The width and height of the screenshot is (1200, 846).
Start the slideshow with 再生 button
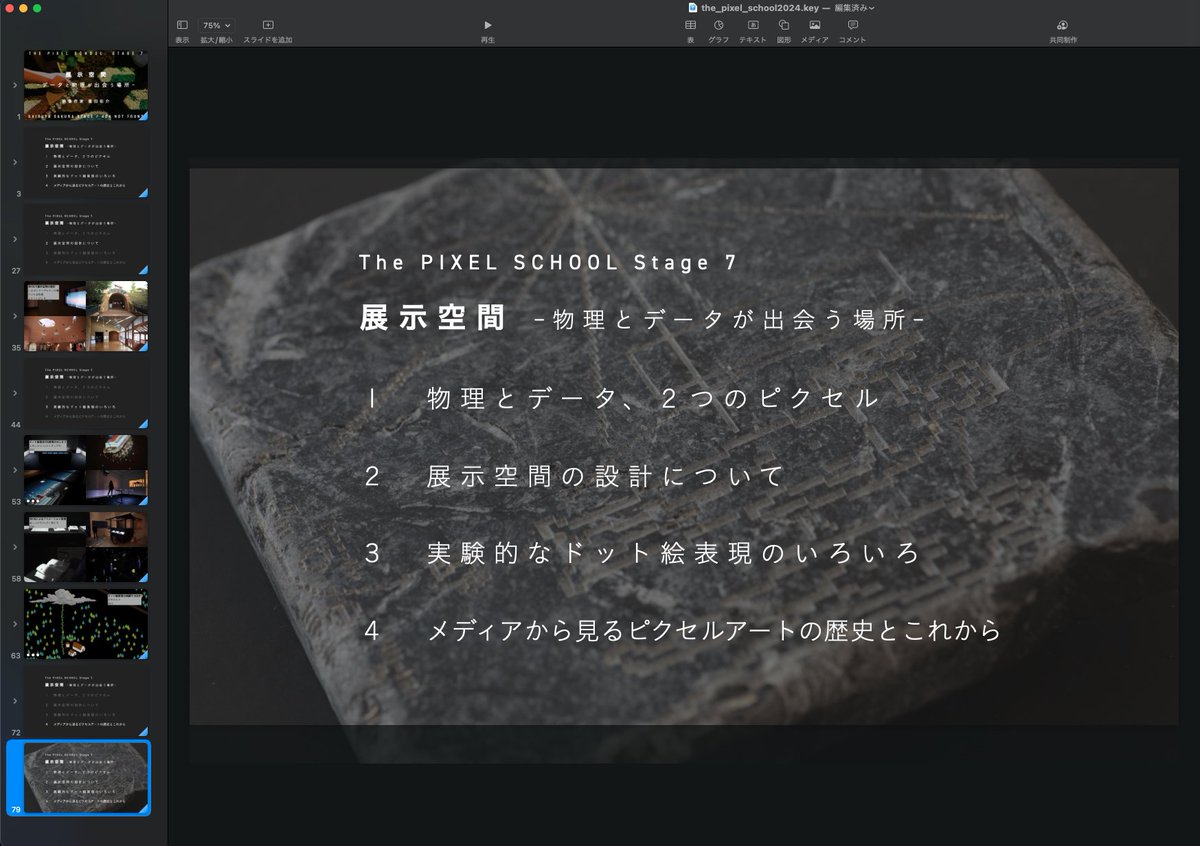[x=488, y=25]
